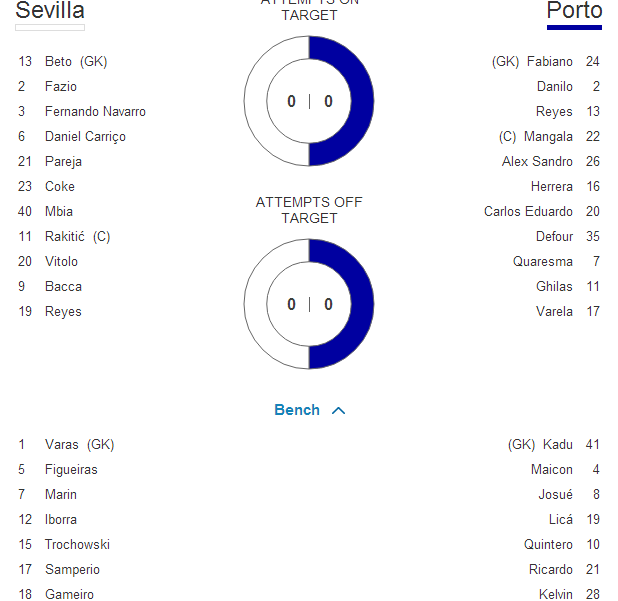This screenshot has width=618, height=601.
Task: Open bench player Gameiro's entry
Action: [69, 594]
